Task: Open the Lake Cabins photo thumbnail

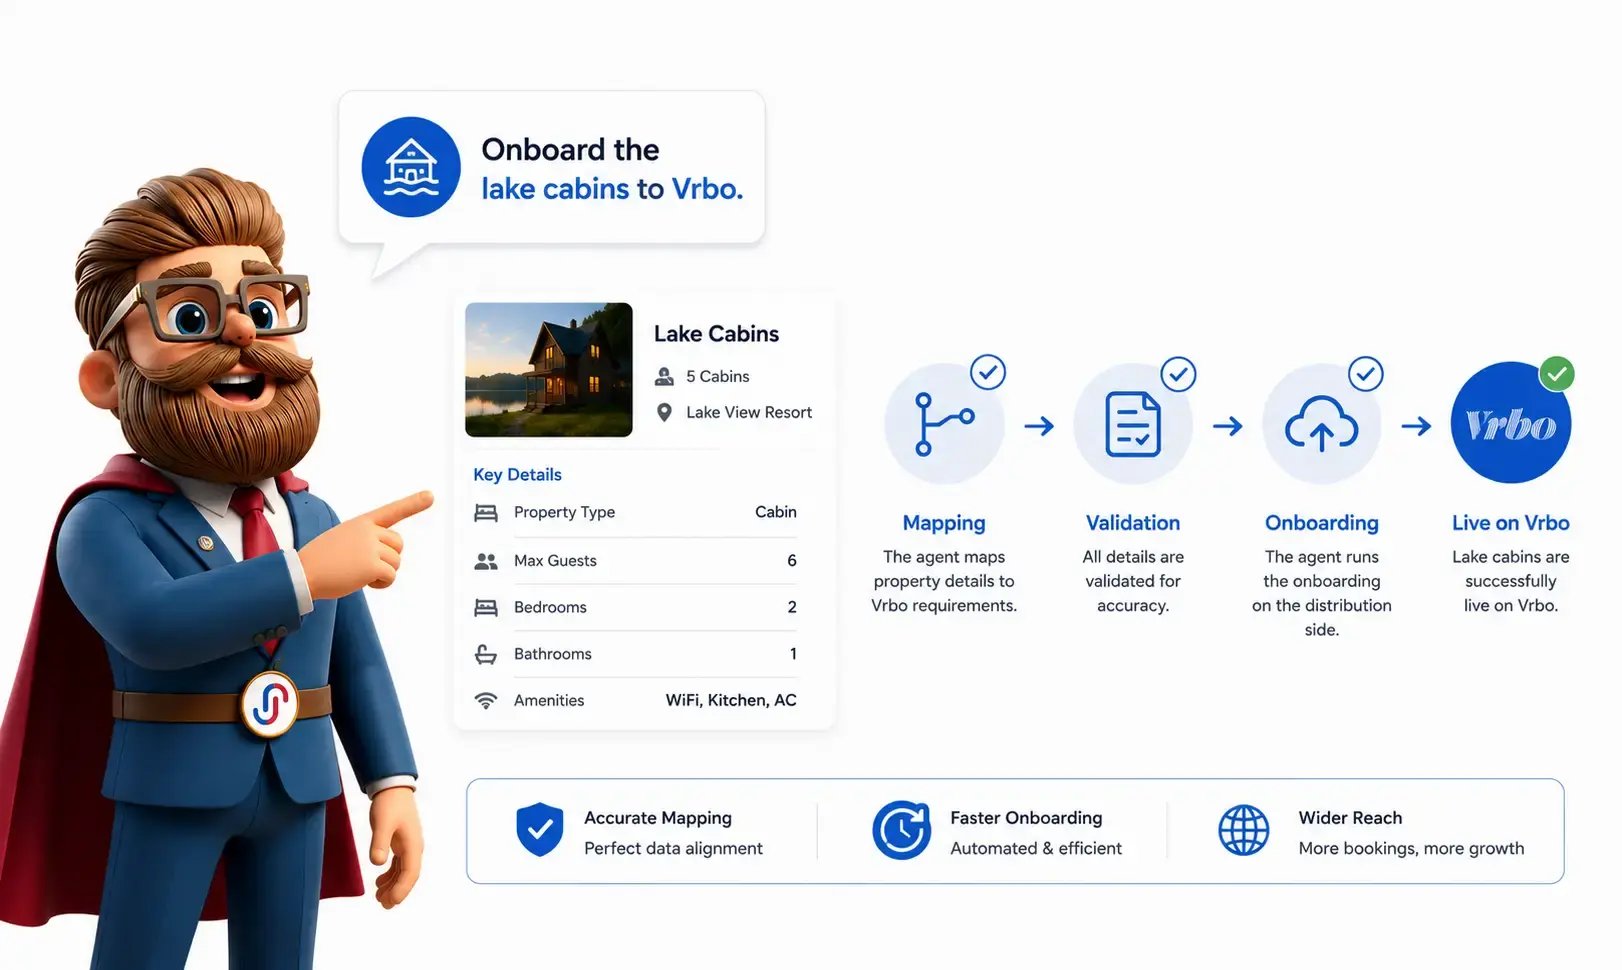Action: (x=549, y=370)
